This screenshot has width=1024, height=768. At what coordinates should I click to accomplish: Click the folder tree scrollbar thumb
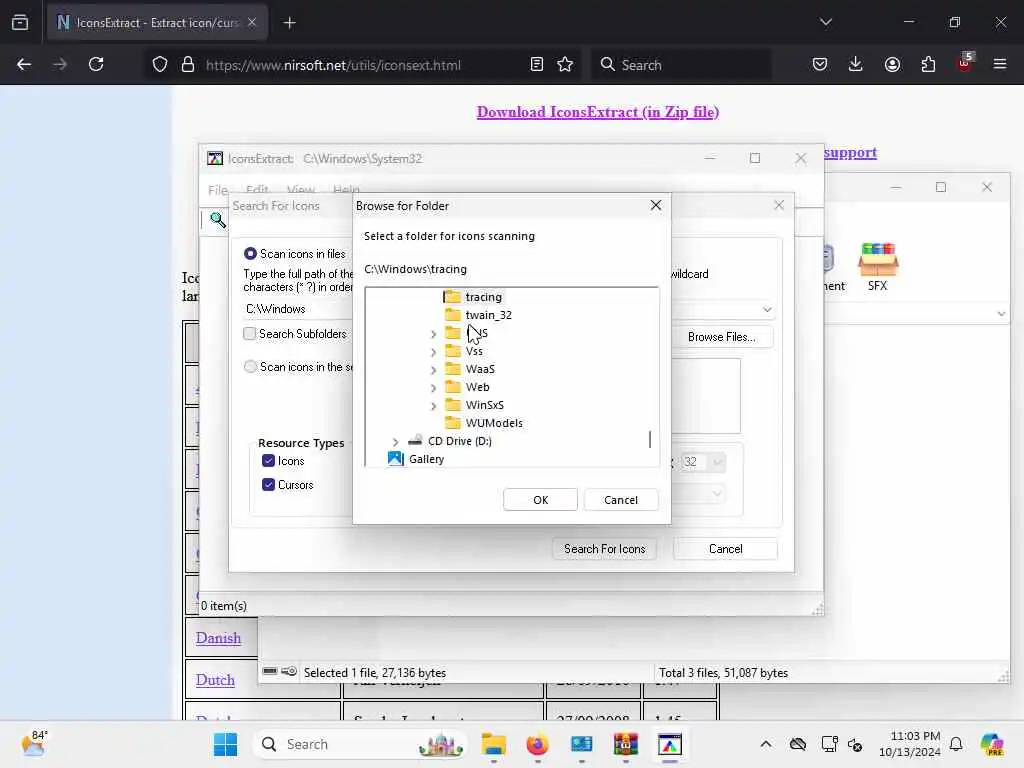[x=650, y=439]
